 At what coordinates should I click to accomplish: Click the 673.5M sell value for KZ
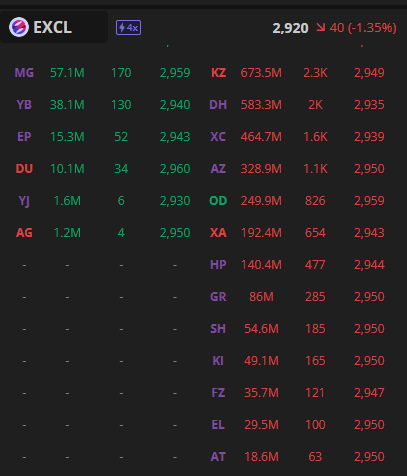point(261,73)
